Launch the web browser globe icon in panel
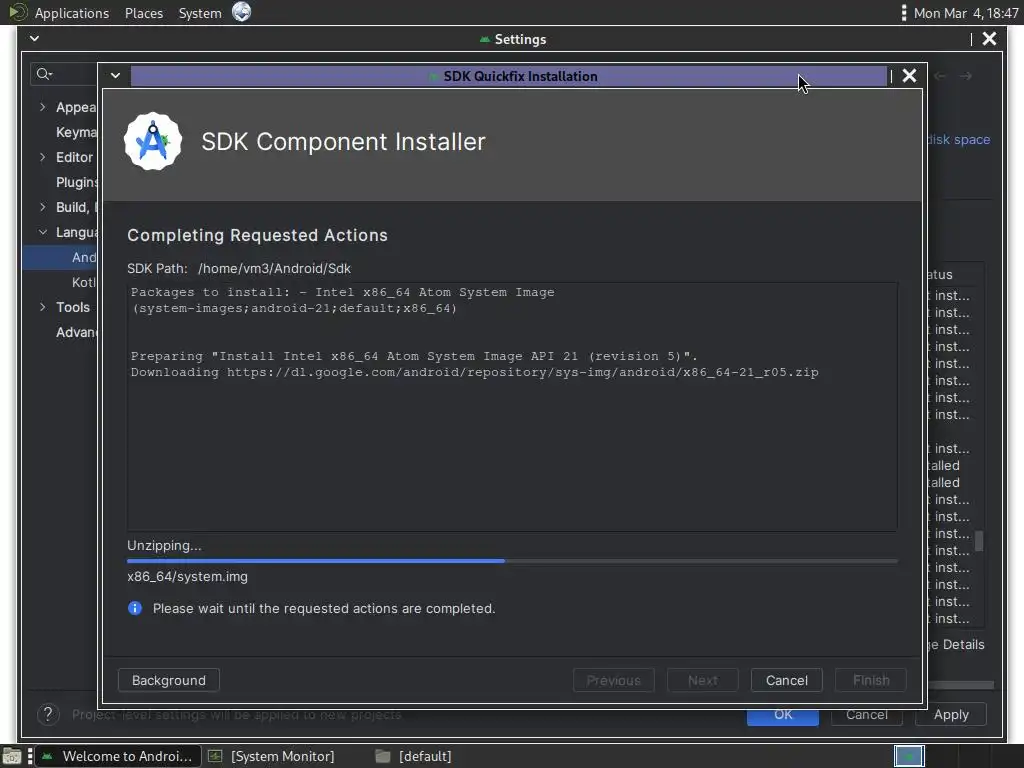This screenshot has width=1024, height=768. 242,12
